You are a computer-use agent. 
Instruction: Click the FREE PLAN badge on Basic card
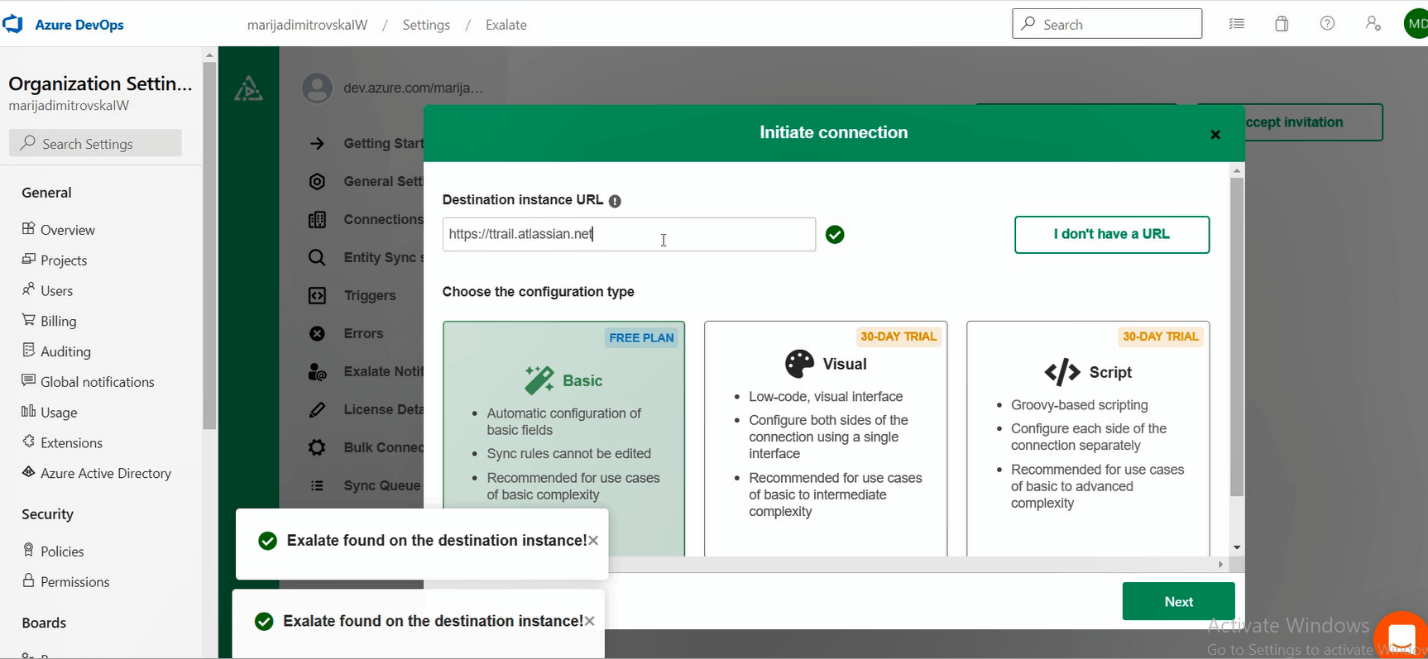tap(642, 338)
